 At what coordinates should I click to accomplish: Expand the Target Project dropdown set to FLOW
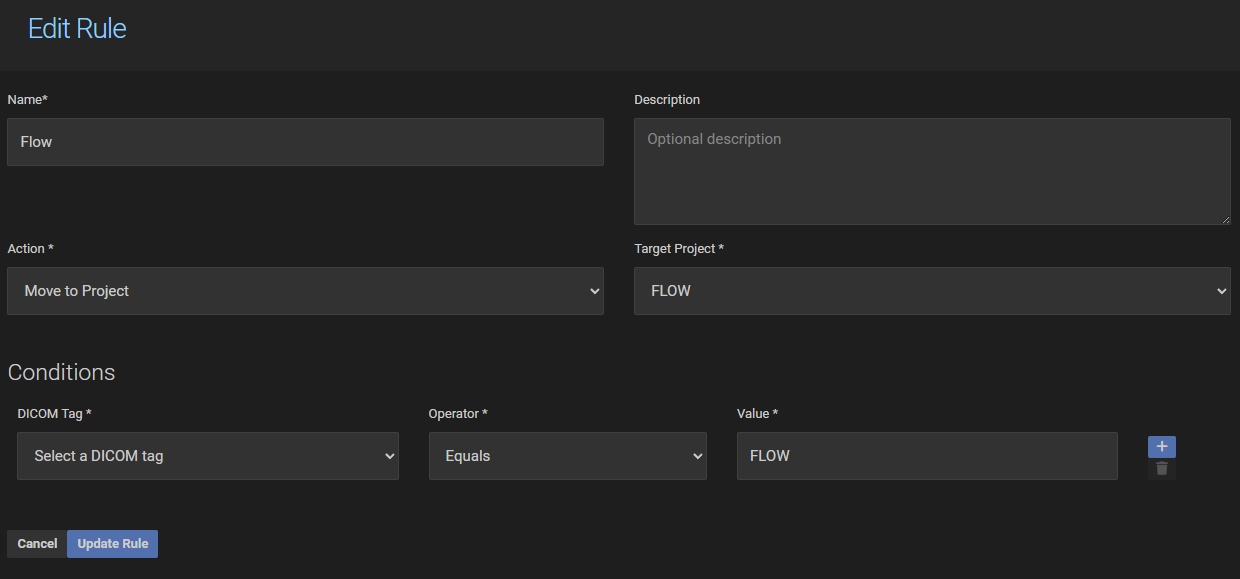(931, 291)
